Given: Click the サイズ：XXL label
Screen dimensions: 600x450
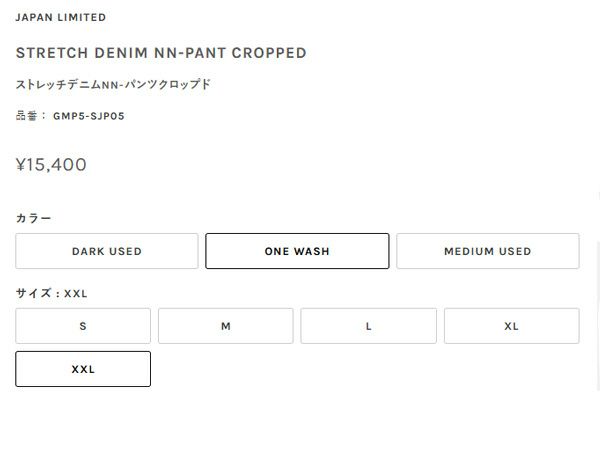Looking at the screenshot, I should point(52,294).
